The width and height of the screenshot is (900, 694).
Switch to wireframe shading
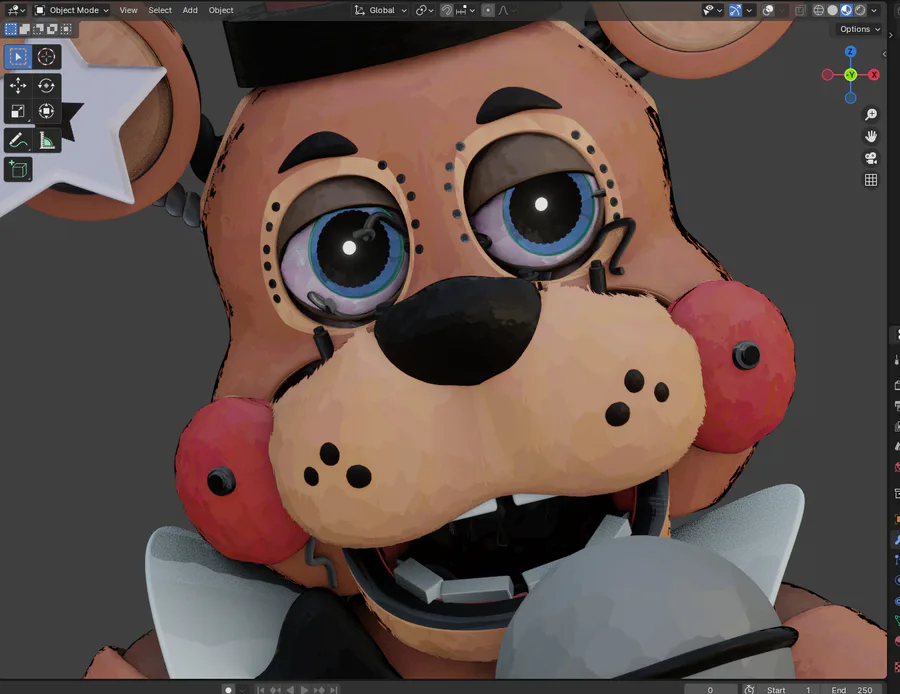(818, 10)
